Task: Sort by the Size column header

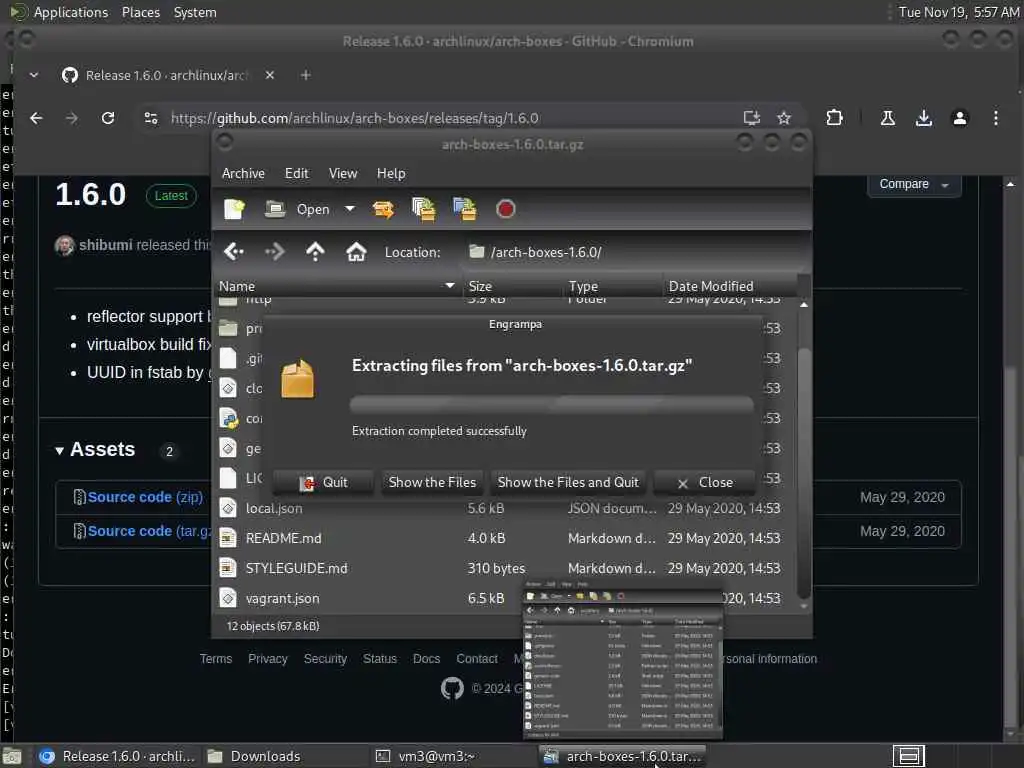Action: click(512, 286)
